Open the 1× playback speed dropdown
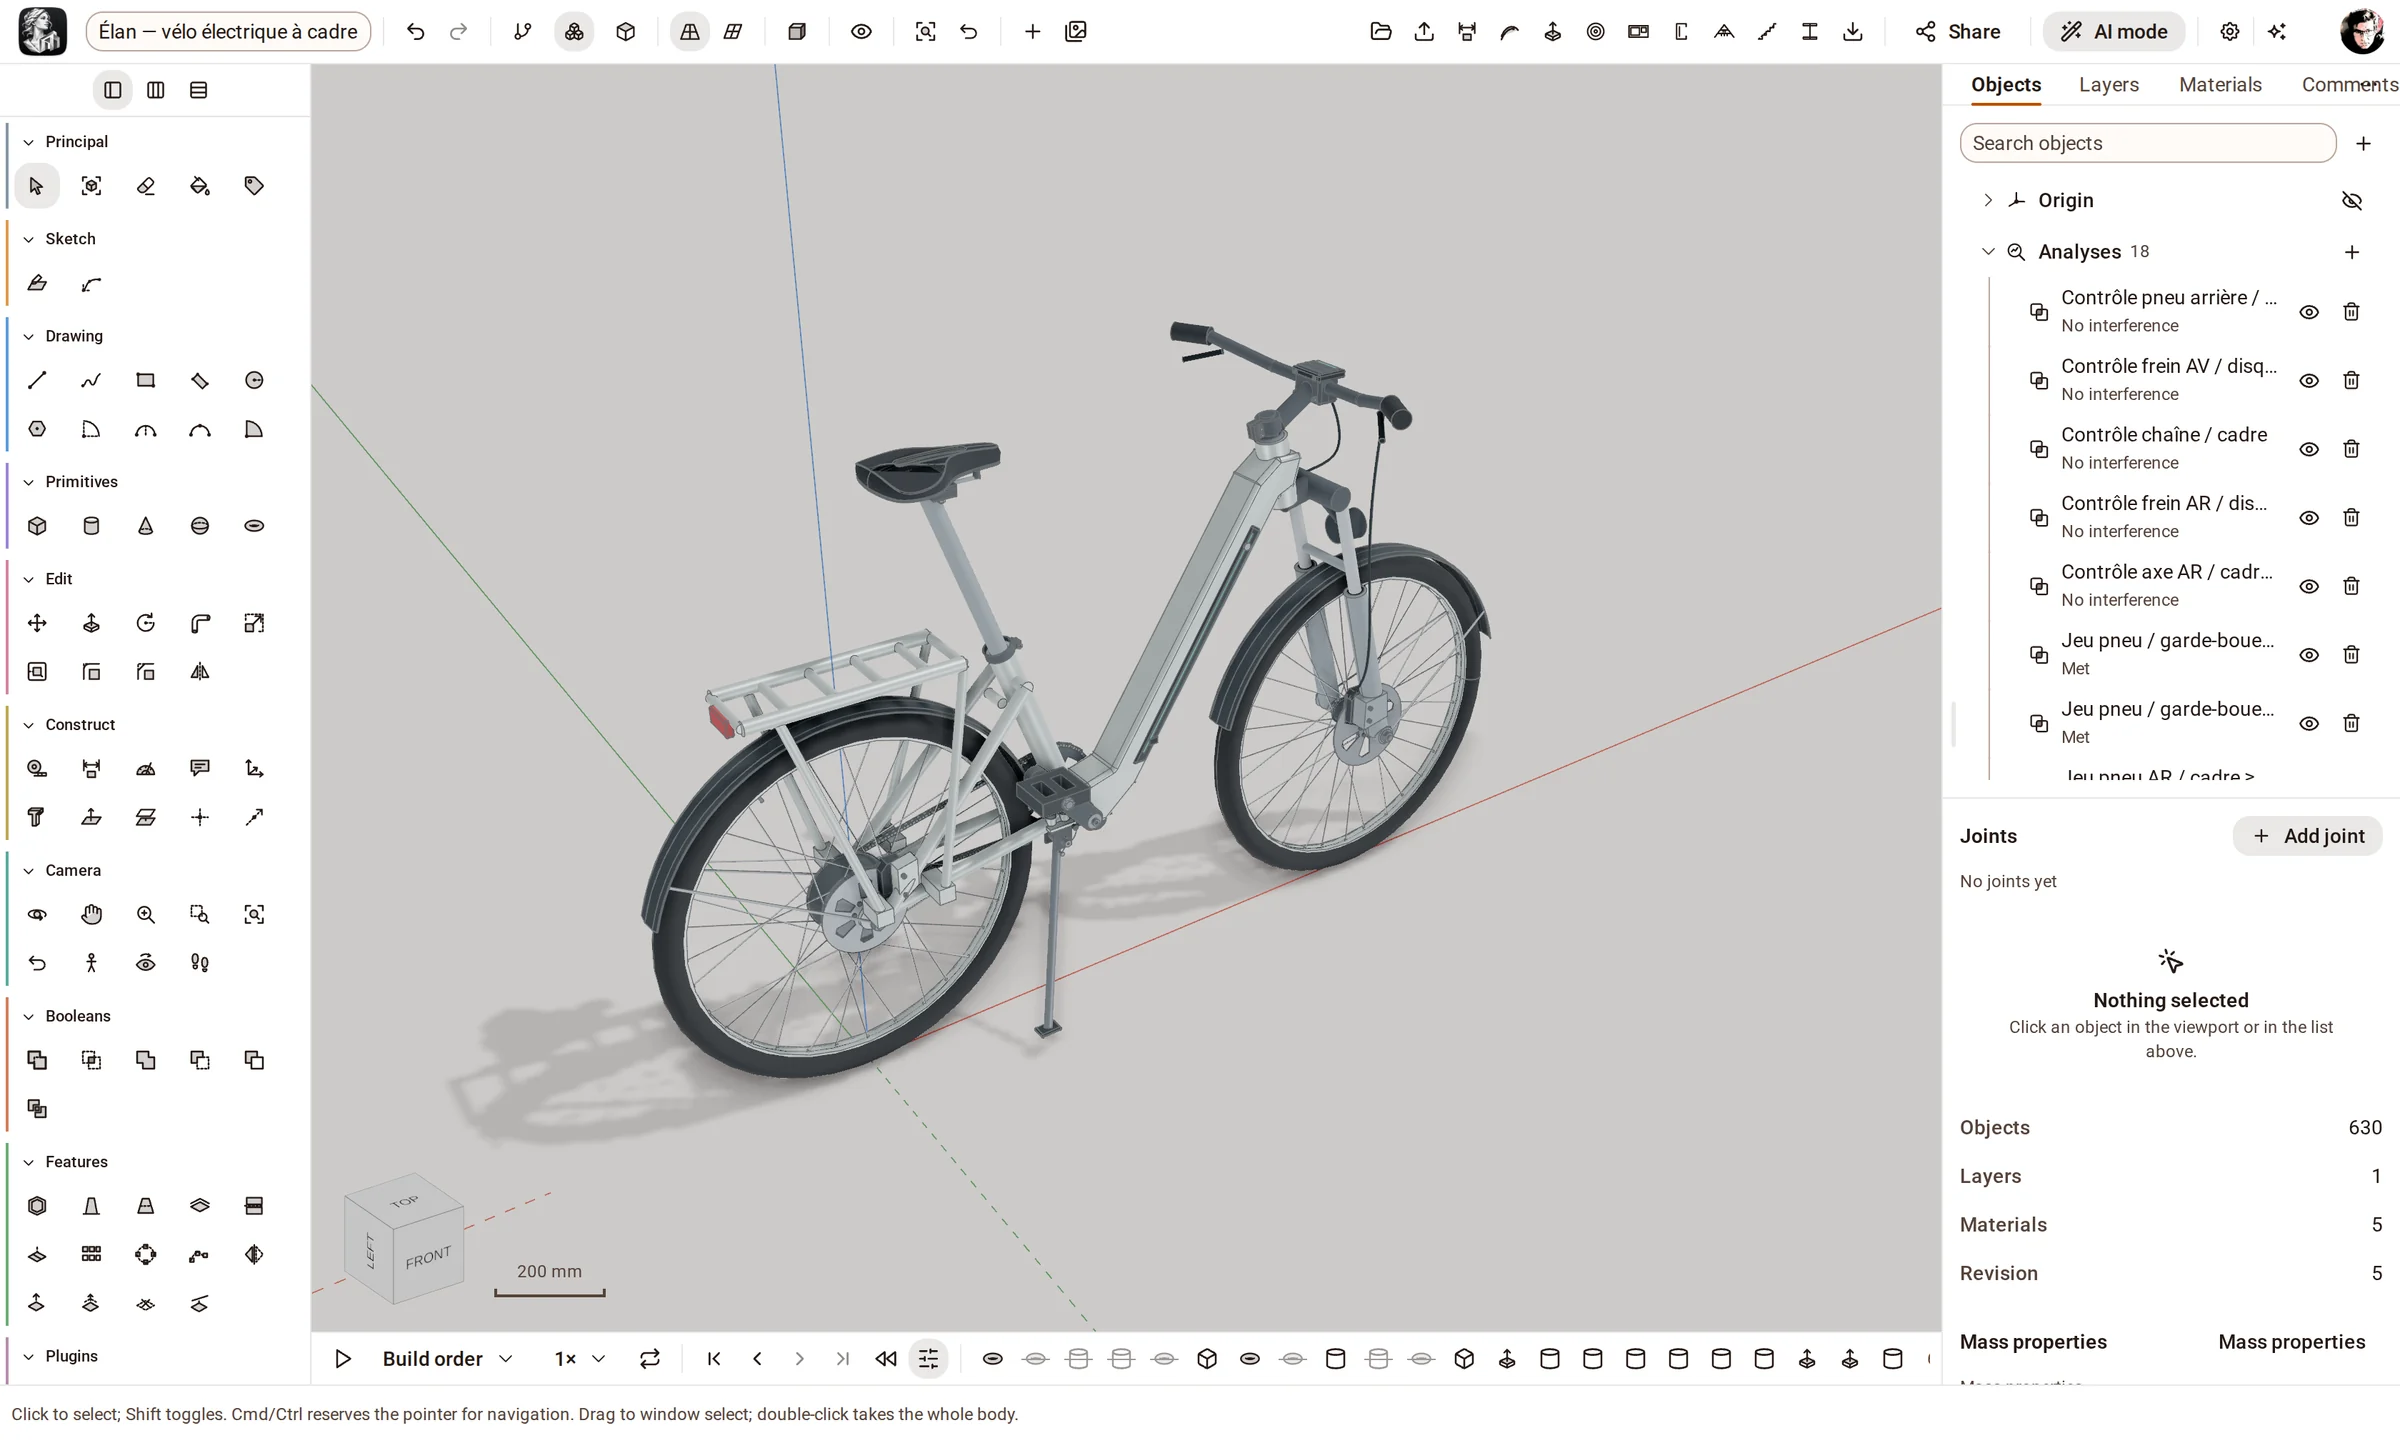 (580, 1359)
